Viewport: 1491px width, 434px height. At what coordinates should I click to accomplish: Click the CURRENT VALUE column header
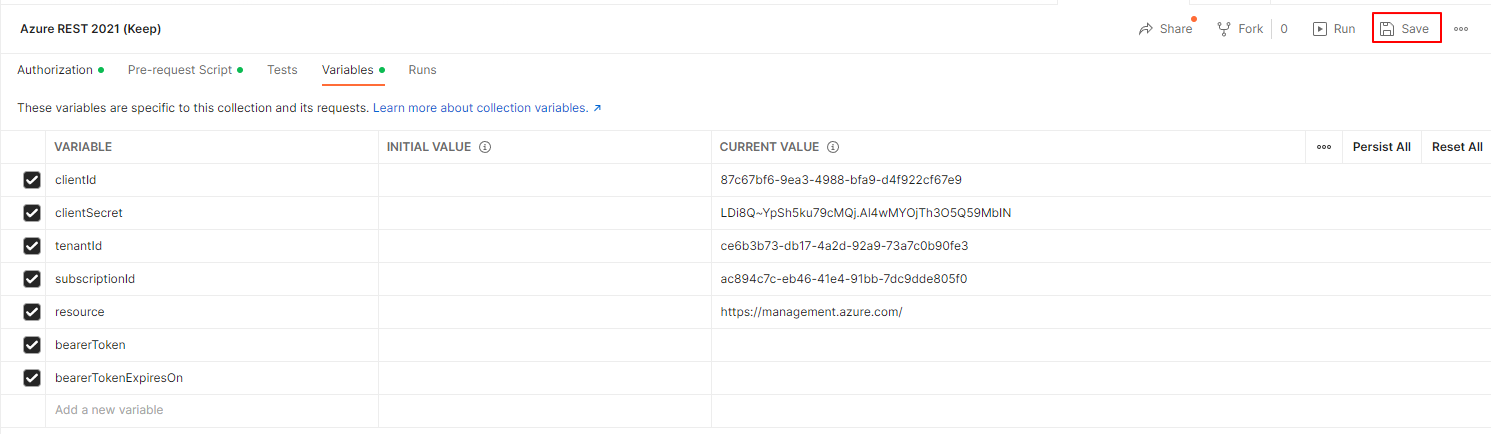pyautogui.click(x=770, y=147)
